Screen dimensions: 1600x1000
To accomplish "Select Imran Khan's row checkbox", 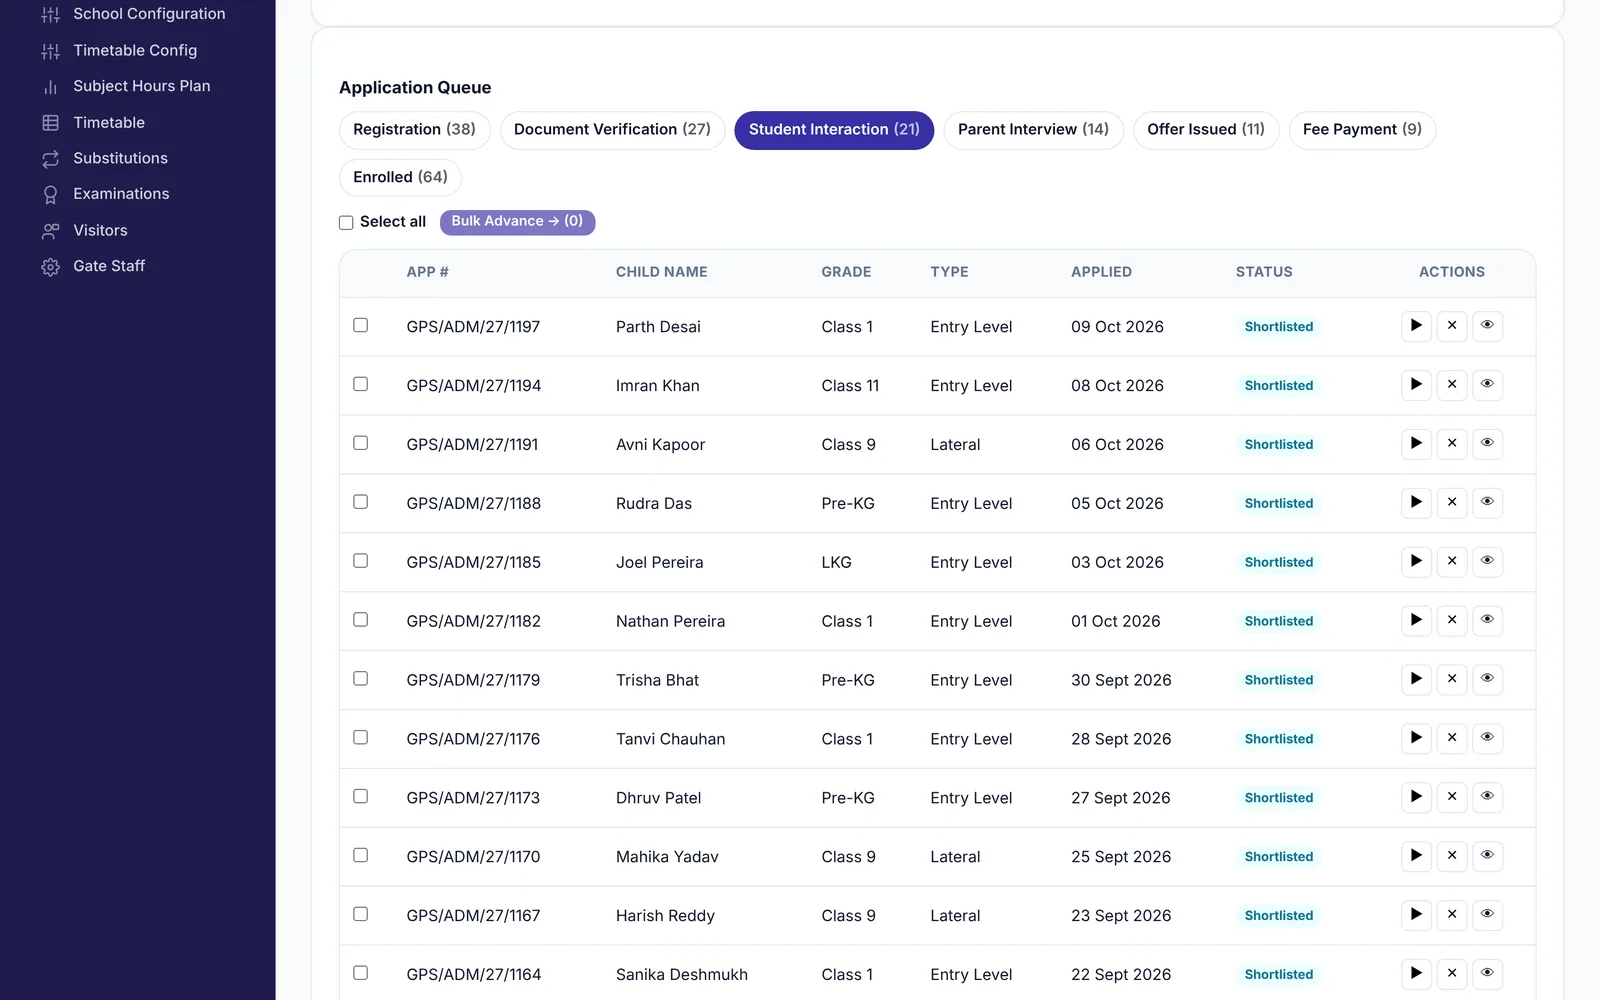I will pyautogui.click(x=361, y=384).
